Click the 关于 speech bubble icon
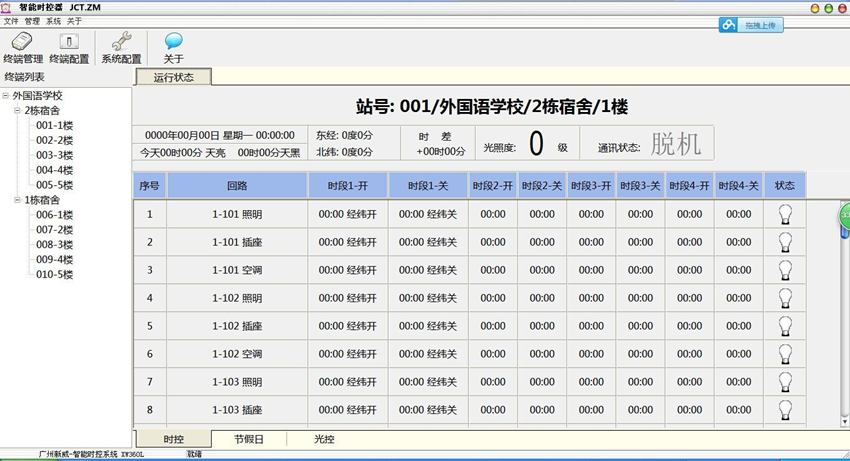The width and height of the screenshot is (850, 461). tap(173, 42)
